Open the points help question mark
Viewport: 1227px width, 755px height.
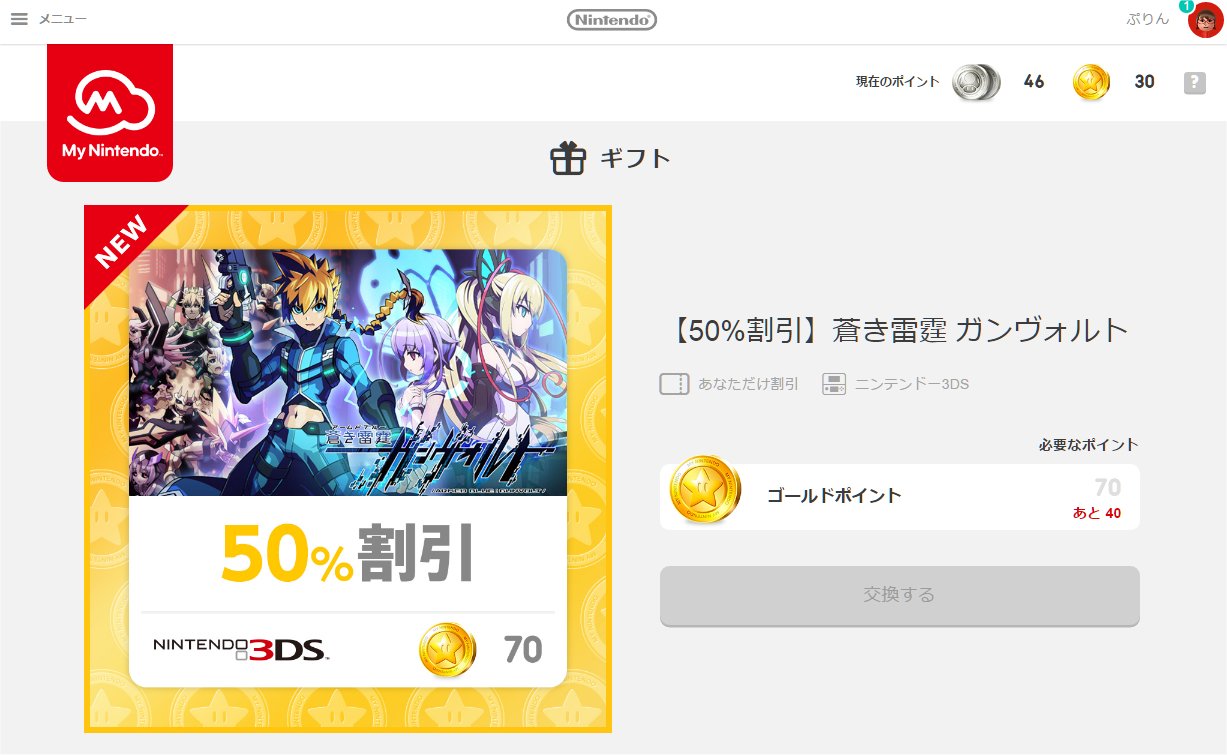point(1194,83)
